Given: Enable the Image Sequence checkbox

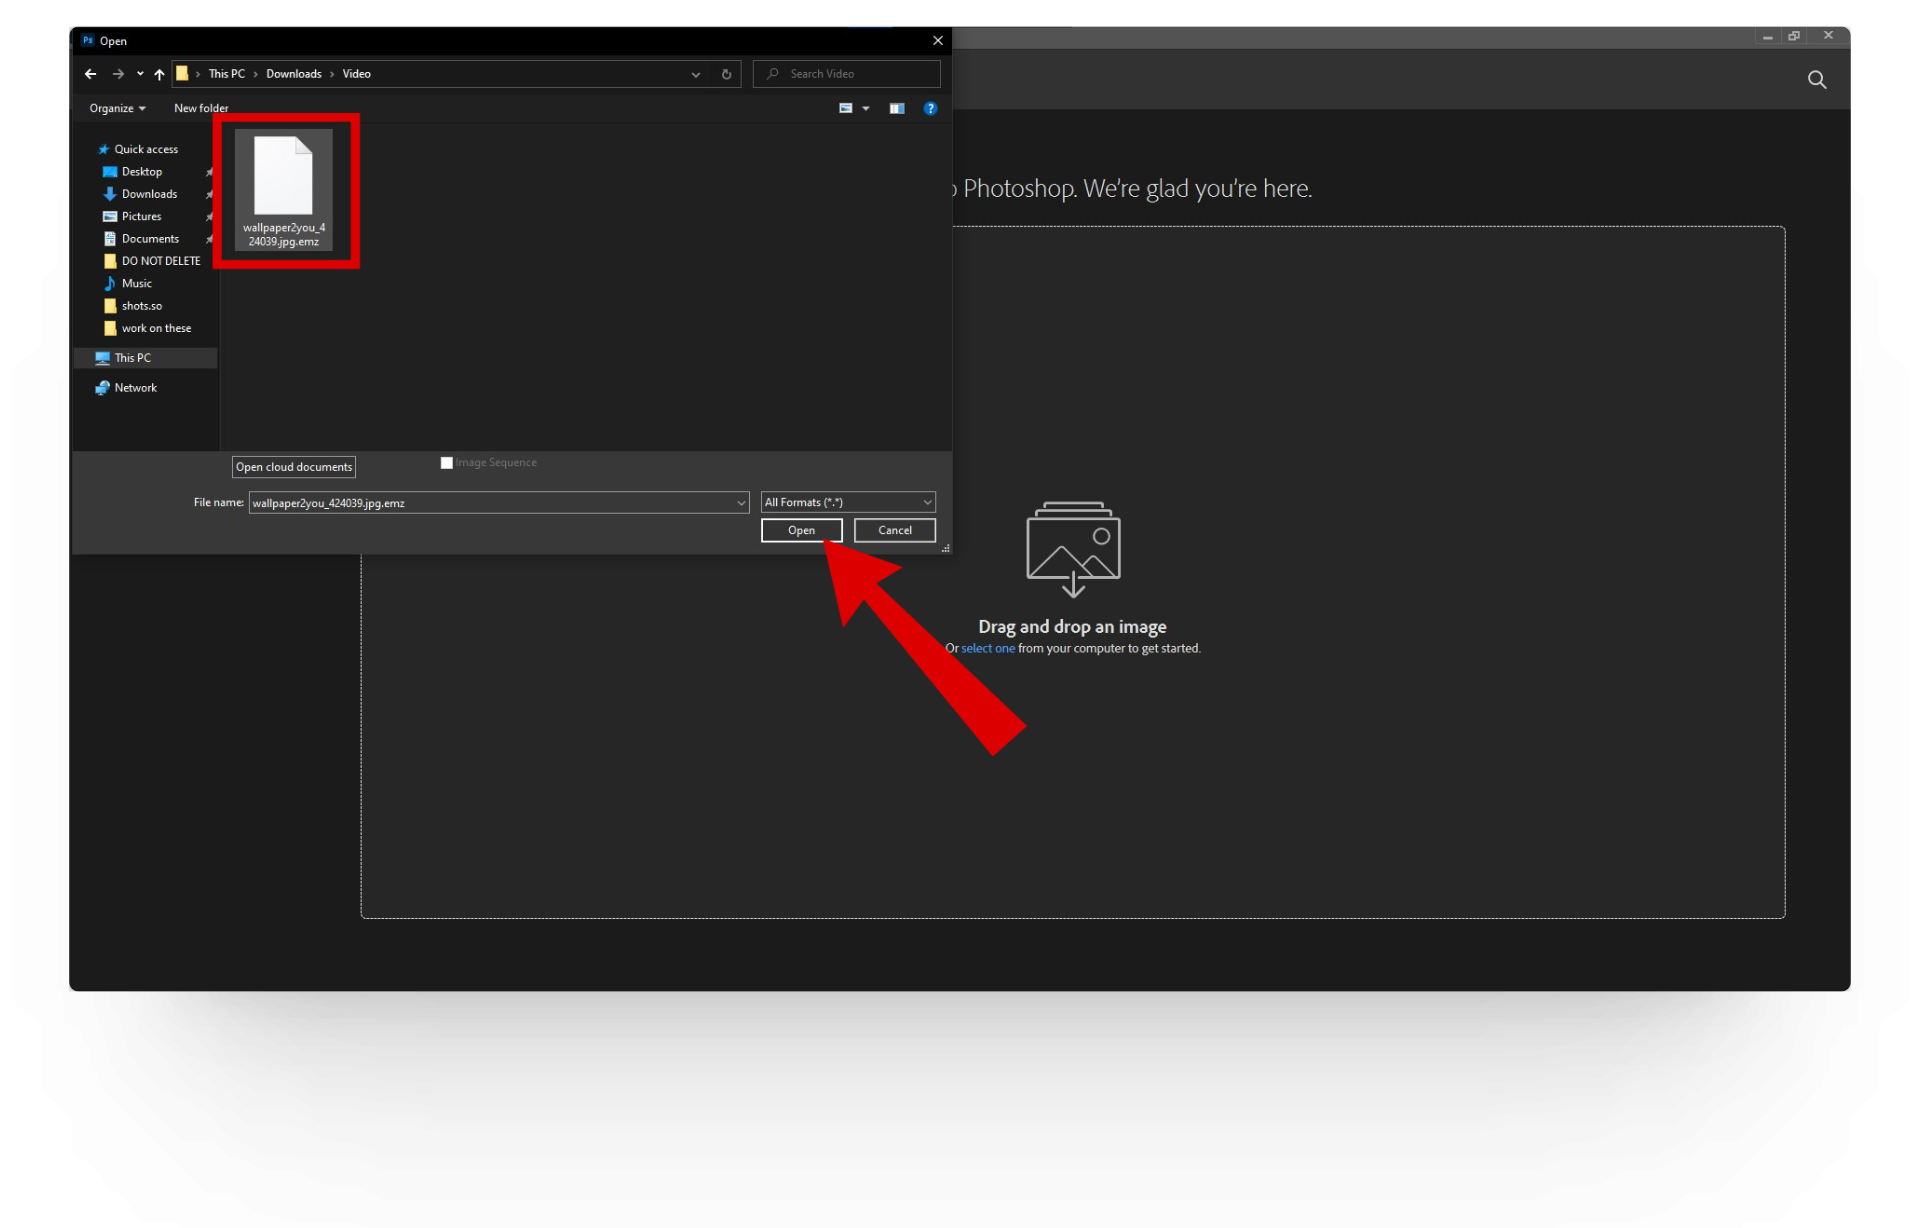Looking at the screenshot, I should tap(447, 463).
